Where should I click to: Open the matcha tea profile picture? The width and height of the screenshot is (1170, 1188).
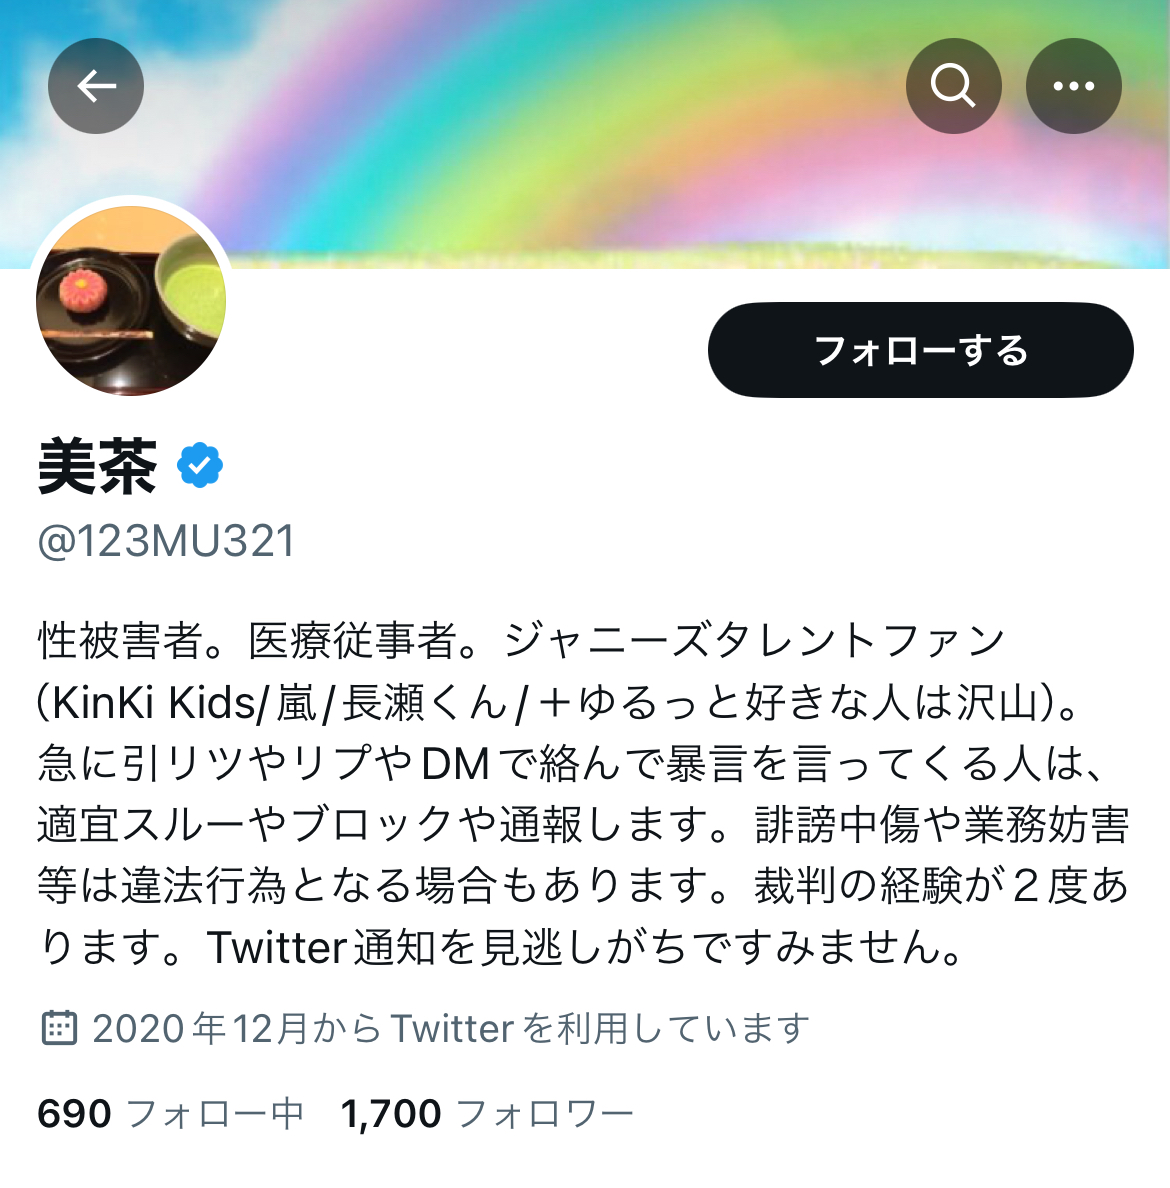pyautogui.click(x=131, y=300)
